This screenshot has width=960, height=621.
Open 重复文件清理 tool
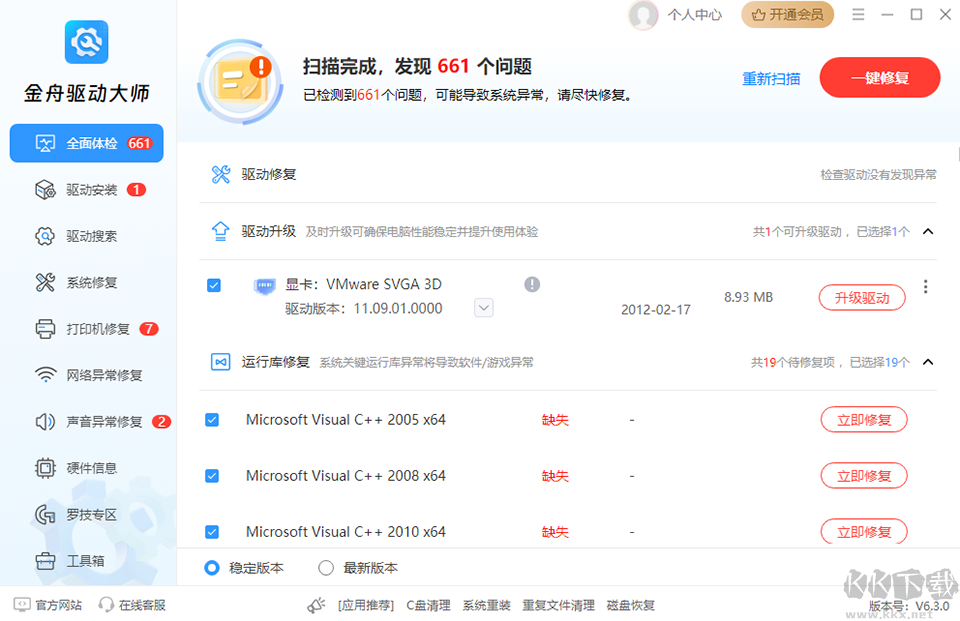click(558, 605)
